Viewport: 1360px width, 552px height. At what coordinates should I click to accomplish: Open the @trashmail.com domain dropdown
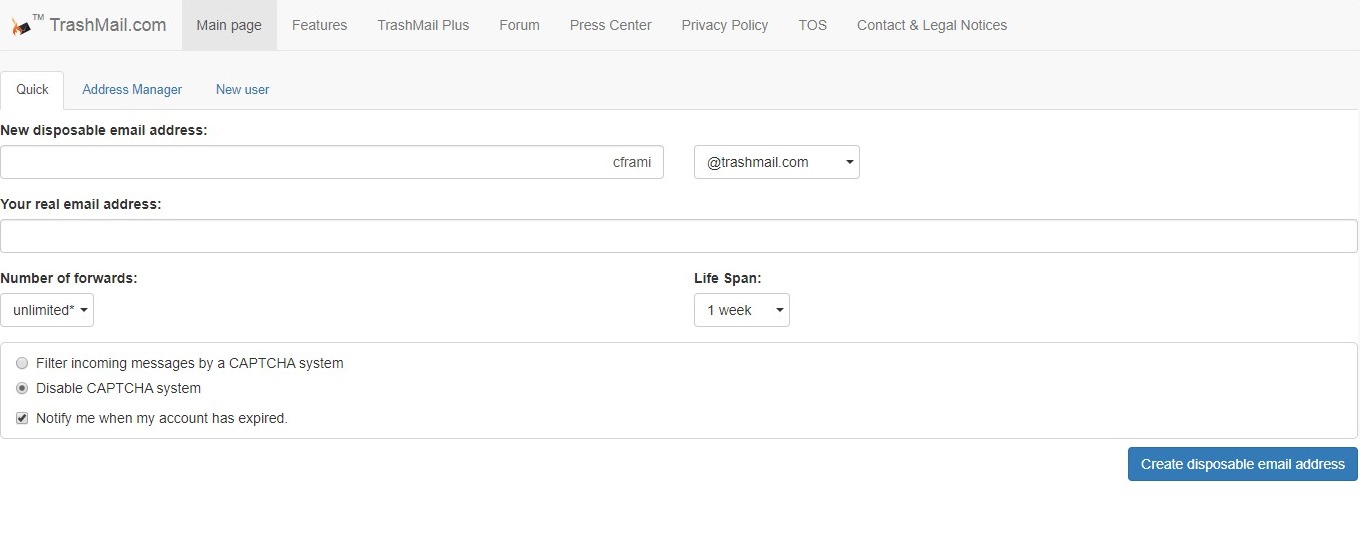click(x=776, y=162)
